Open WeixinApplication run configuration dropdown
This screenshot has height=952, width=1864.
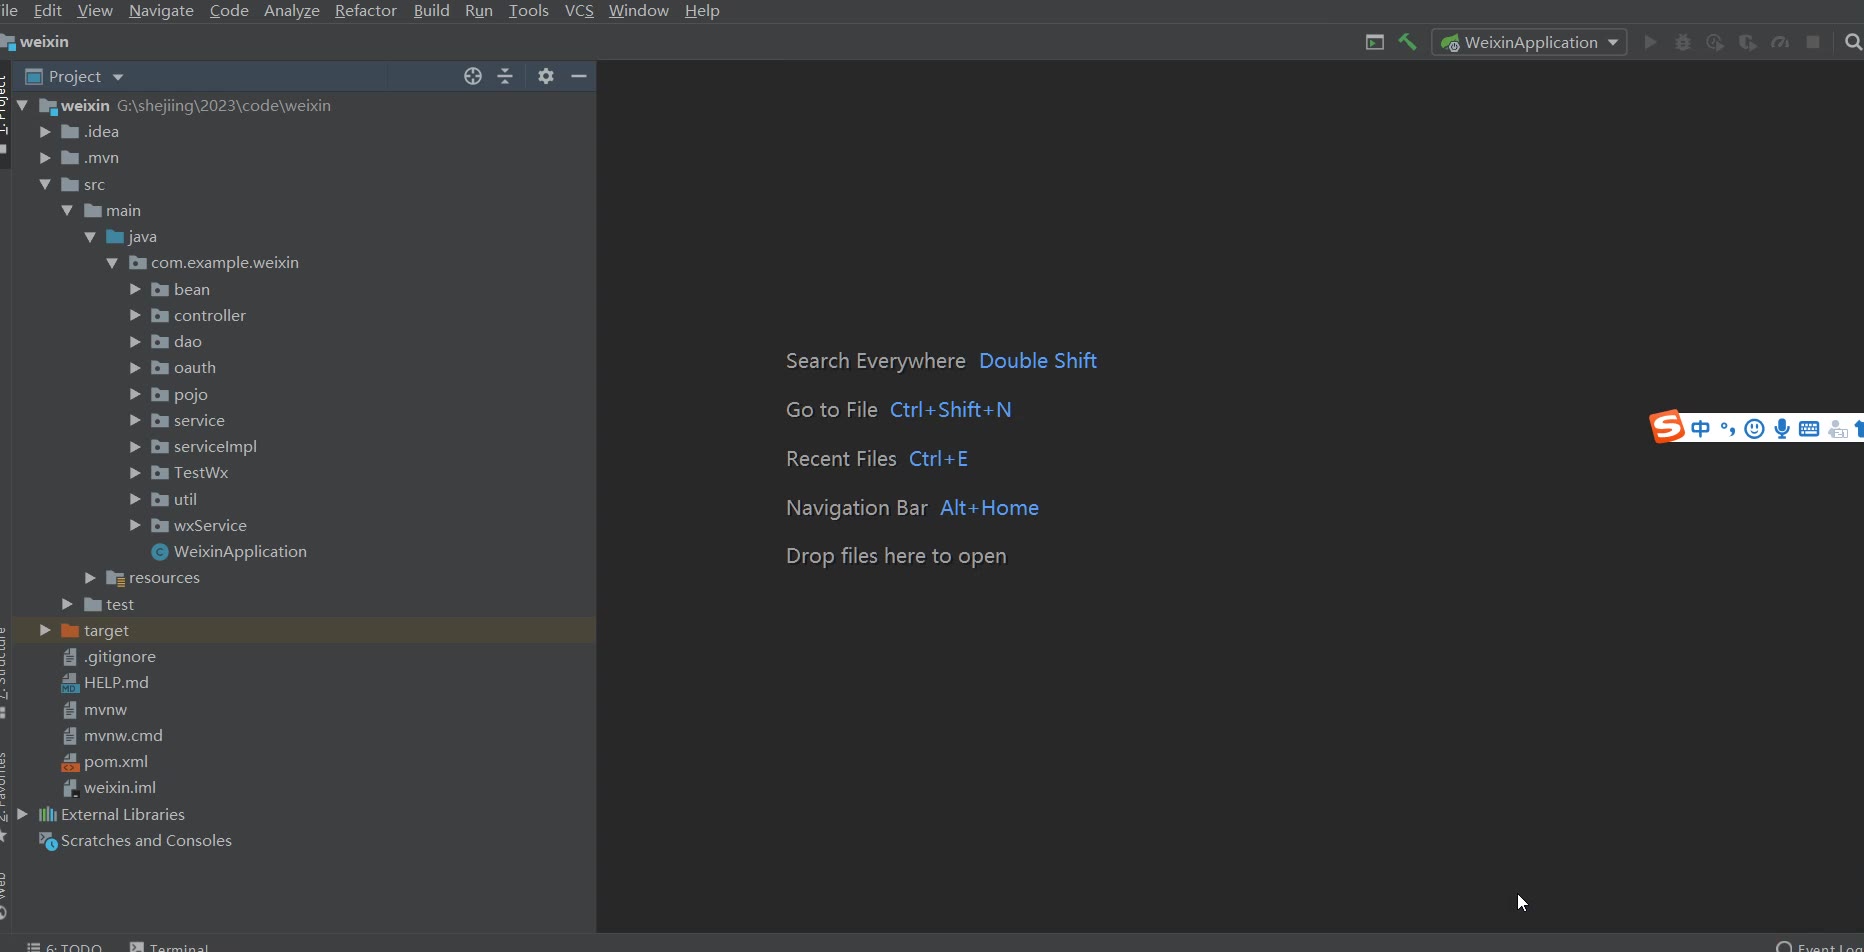pyautogui.click(x=1530, y=42)
